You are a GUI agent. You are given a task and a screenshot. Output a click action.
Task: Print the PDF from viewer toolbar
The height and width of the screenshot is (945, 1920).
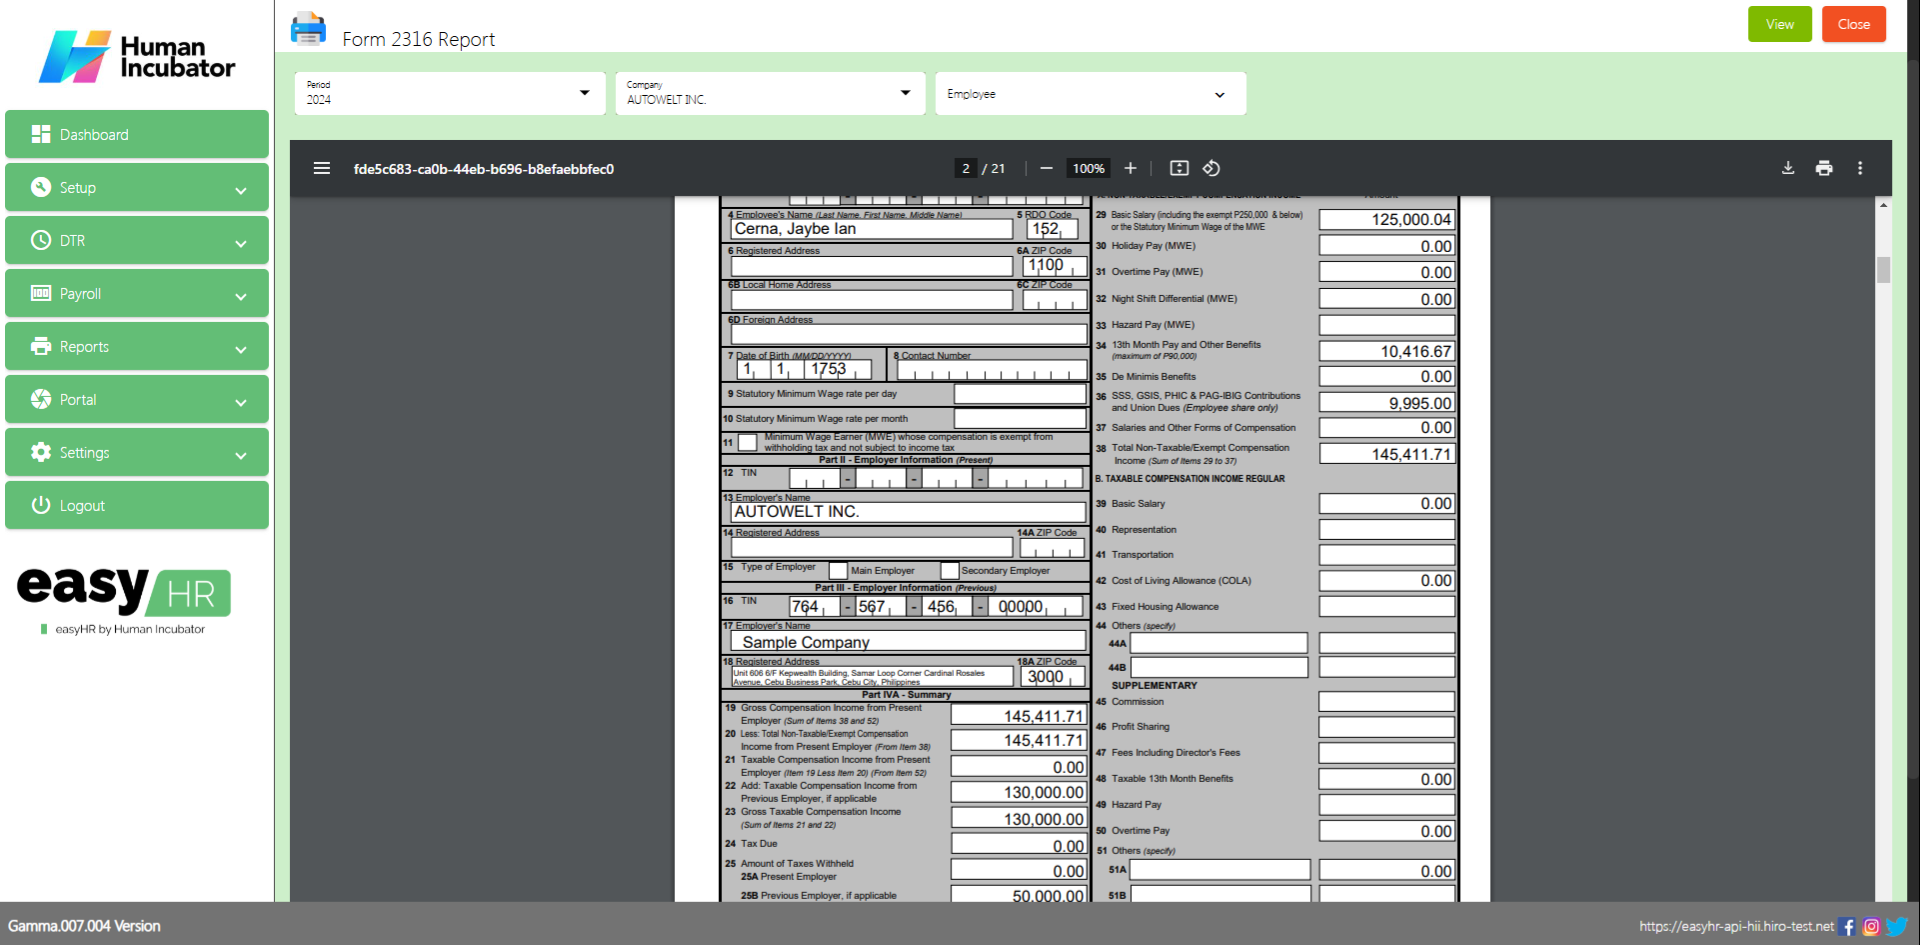pyautogui.click(x=1824, y=168)
